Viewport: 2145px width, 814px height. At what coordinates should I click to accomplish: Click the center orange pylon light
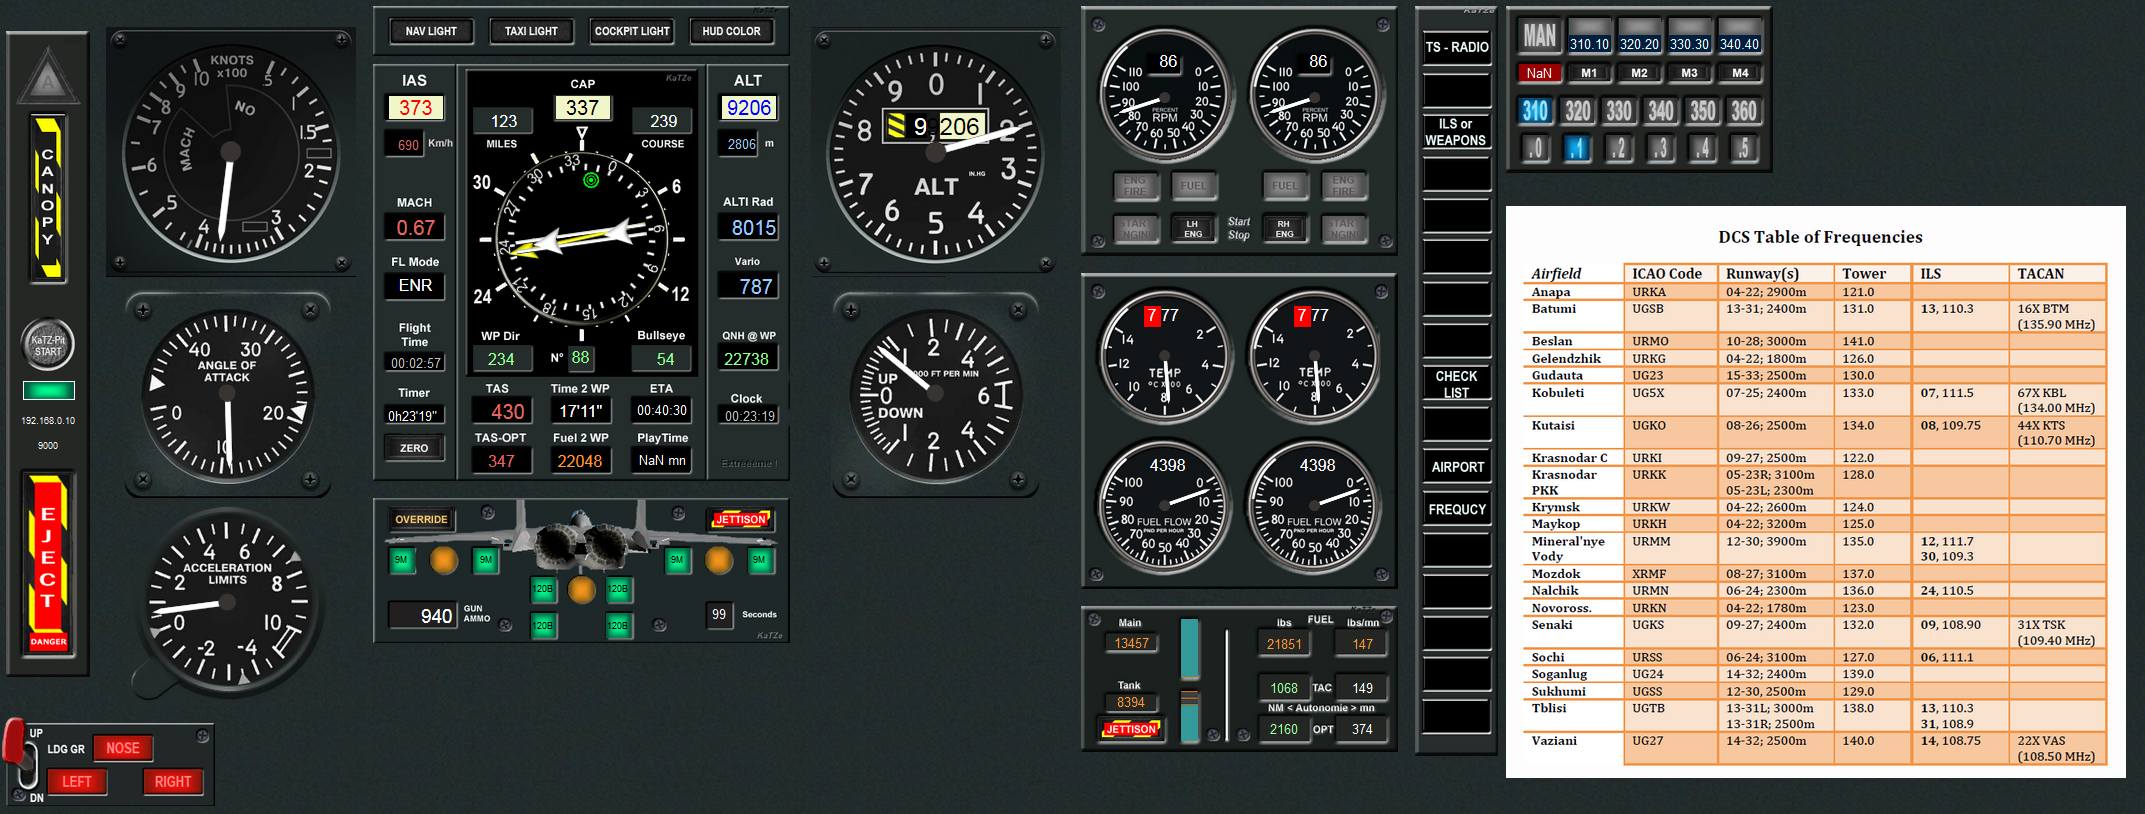click(x=581, y=590)
